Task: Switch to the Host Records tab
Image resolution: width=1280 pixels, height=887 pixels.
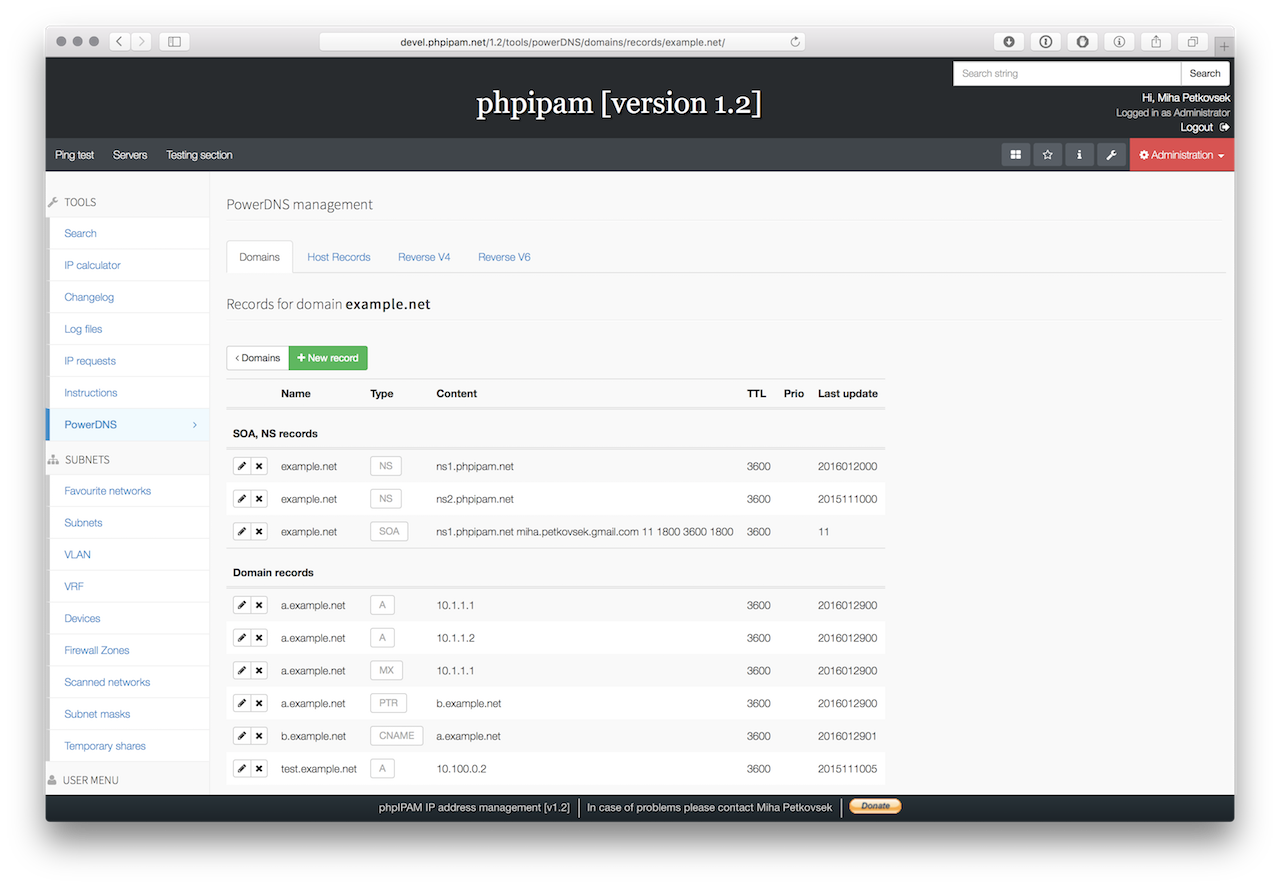Action: [338, 257]
